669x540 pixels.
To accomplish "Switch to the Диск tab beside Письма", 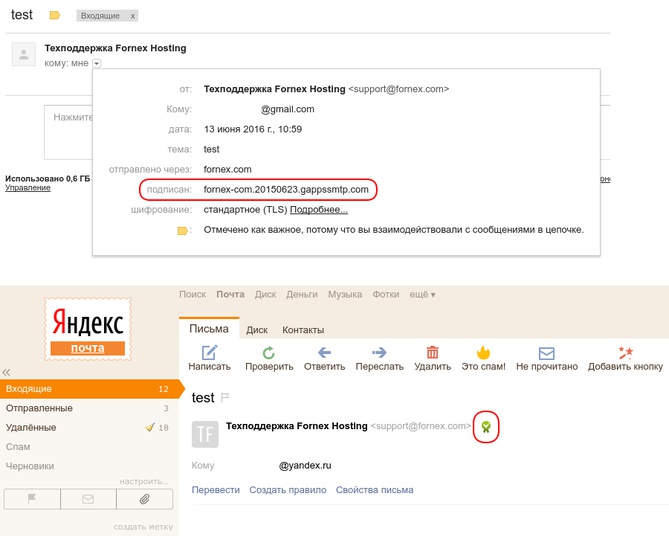I will point(257,330).
